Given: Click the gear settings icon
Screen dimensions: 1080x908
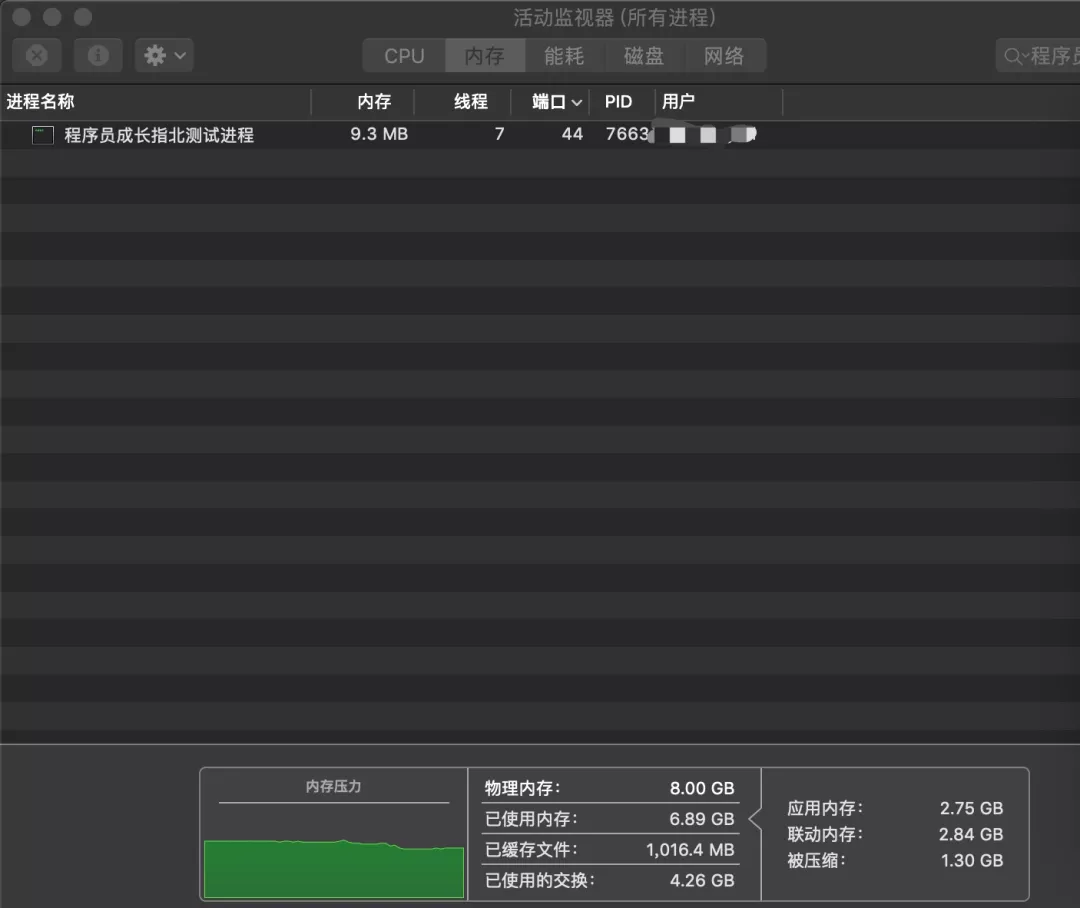Looking at the screenshot, I should (155, 56).
